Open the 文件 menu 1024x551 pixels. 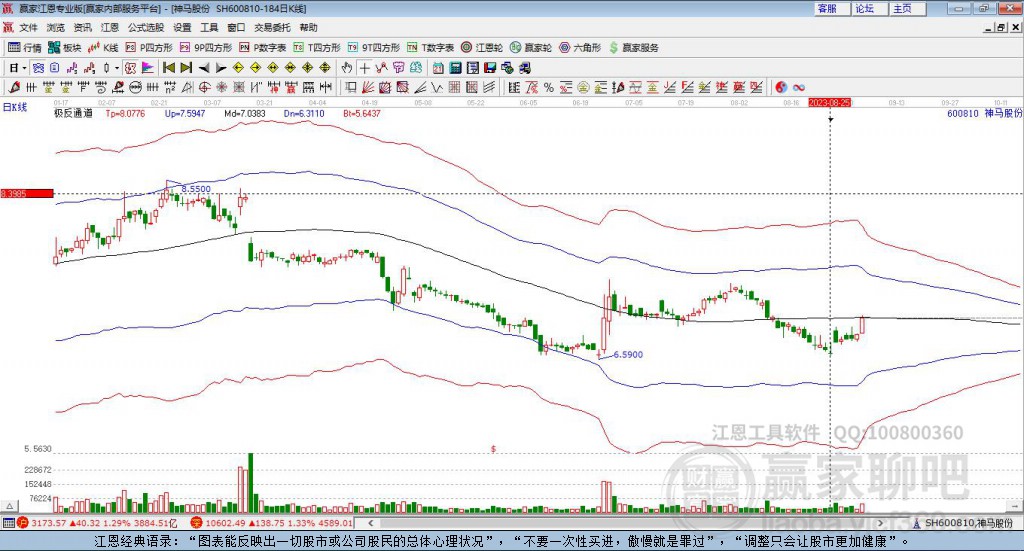[x=28, y=27]
